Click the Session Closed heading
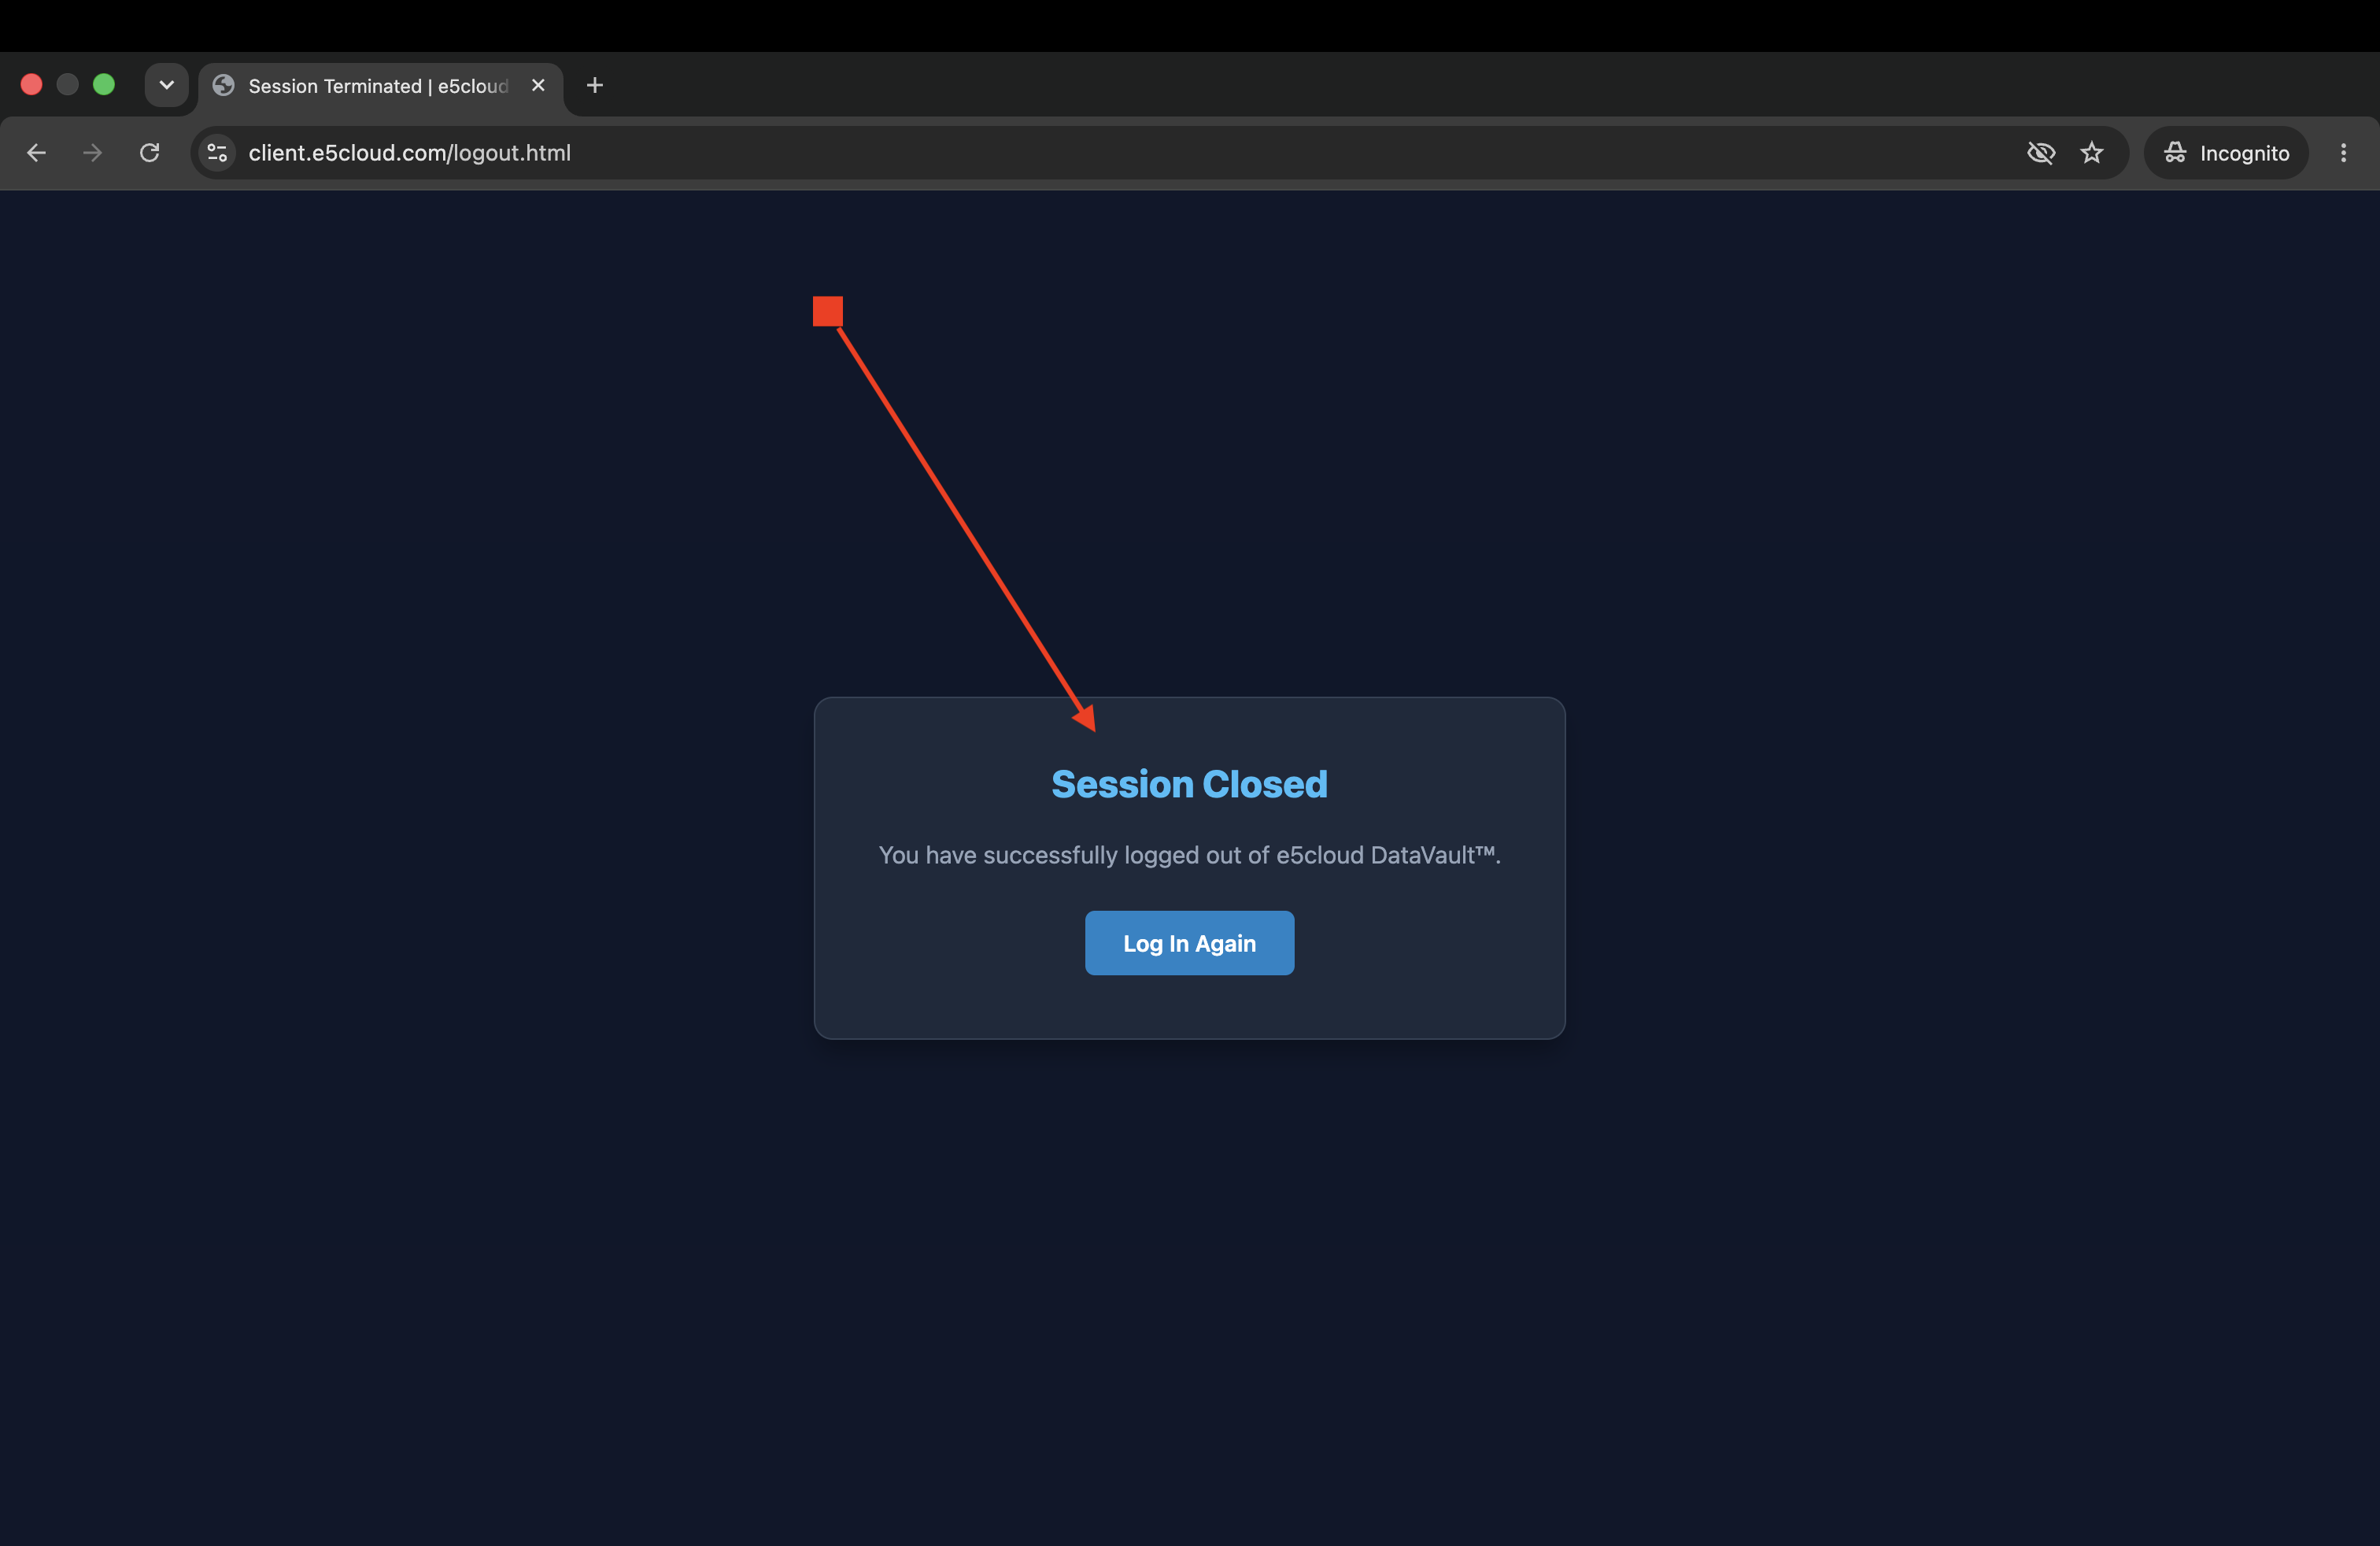 point(1189,784)
